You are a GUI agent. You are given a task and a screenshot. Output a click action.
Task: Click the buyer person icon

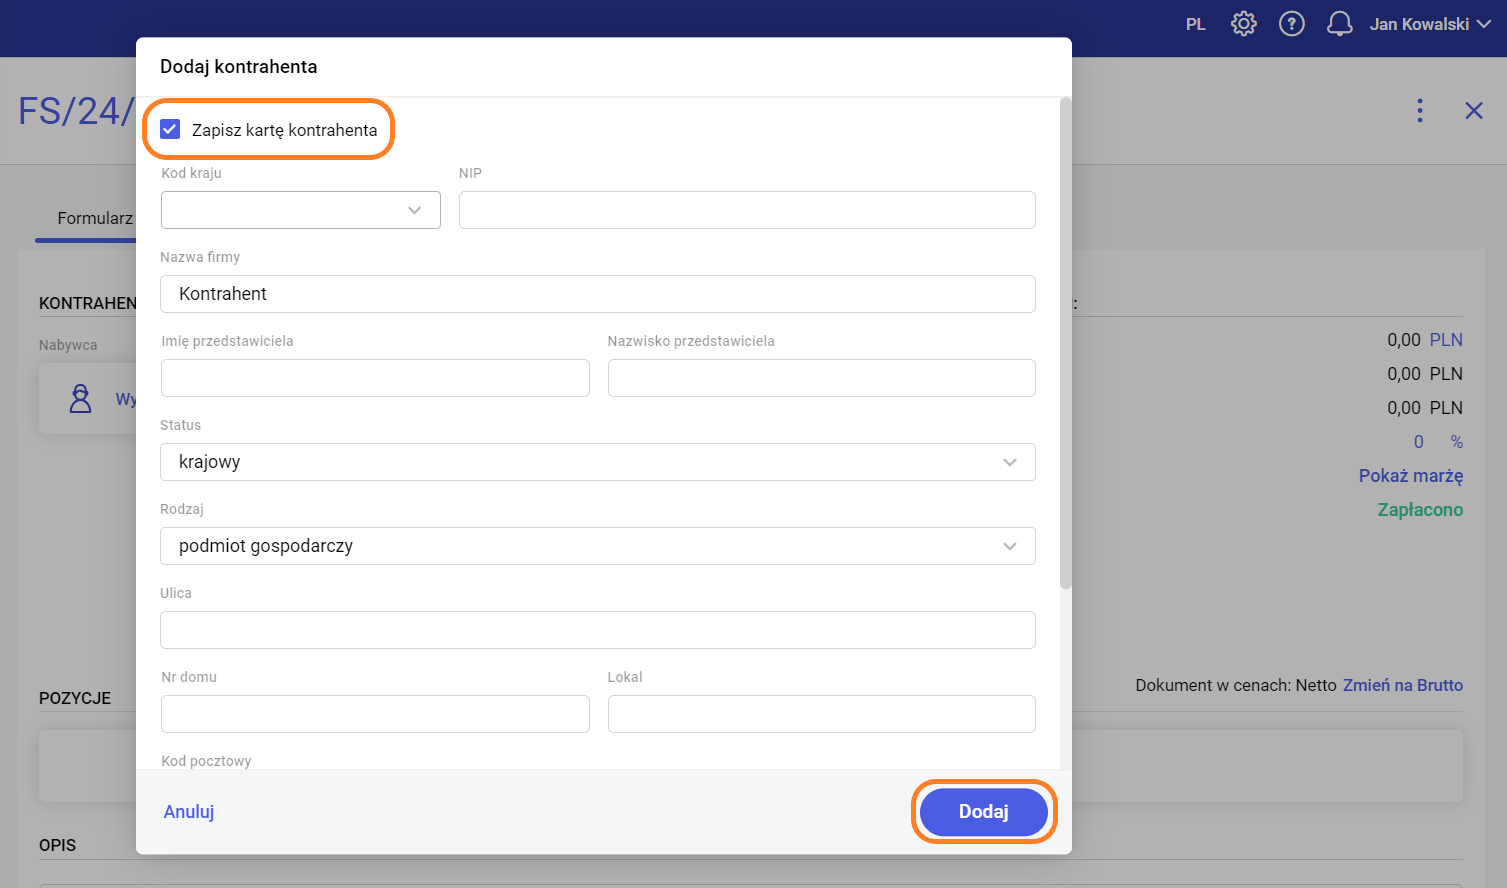[x=80, y=399]
